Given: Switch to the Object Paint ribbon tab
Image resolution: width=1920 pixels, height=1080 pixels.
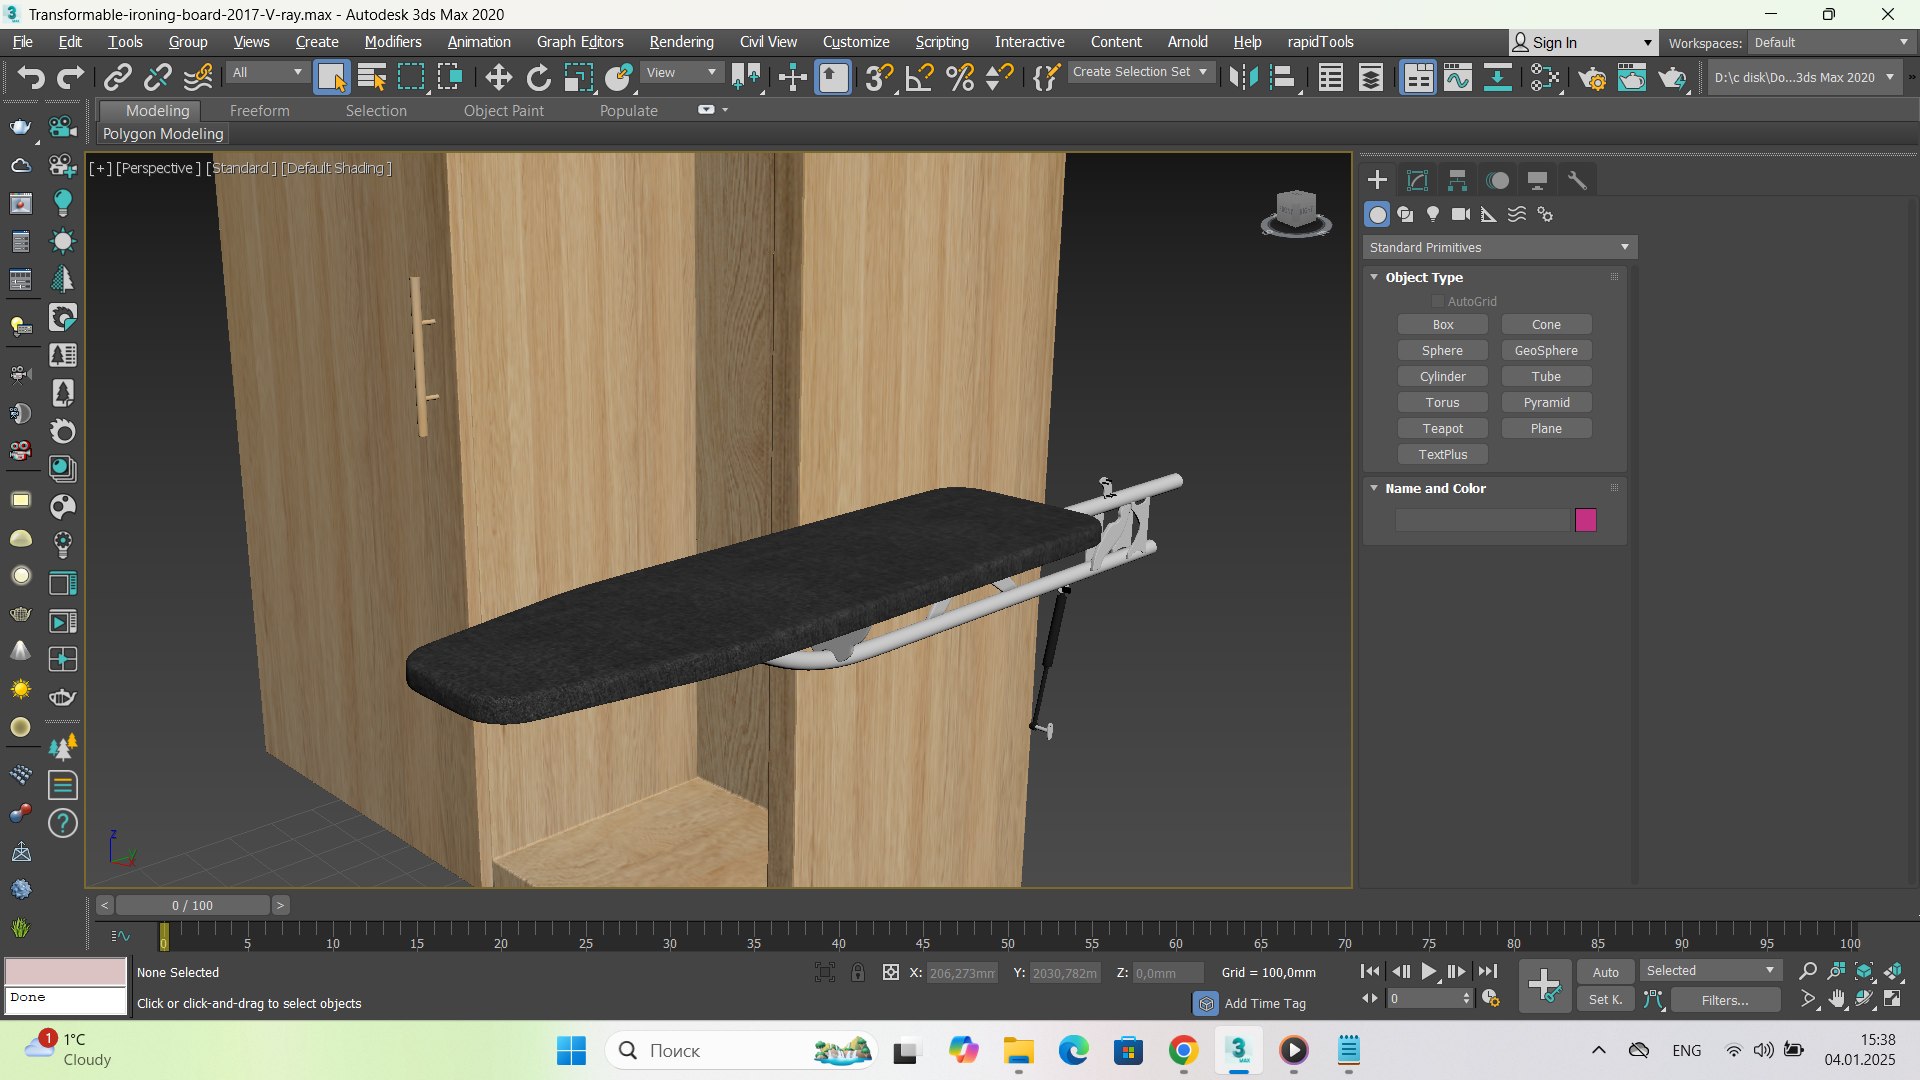Looking at the screenshot, I should tap(503, 111).
